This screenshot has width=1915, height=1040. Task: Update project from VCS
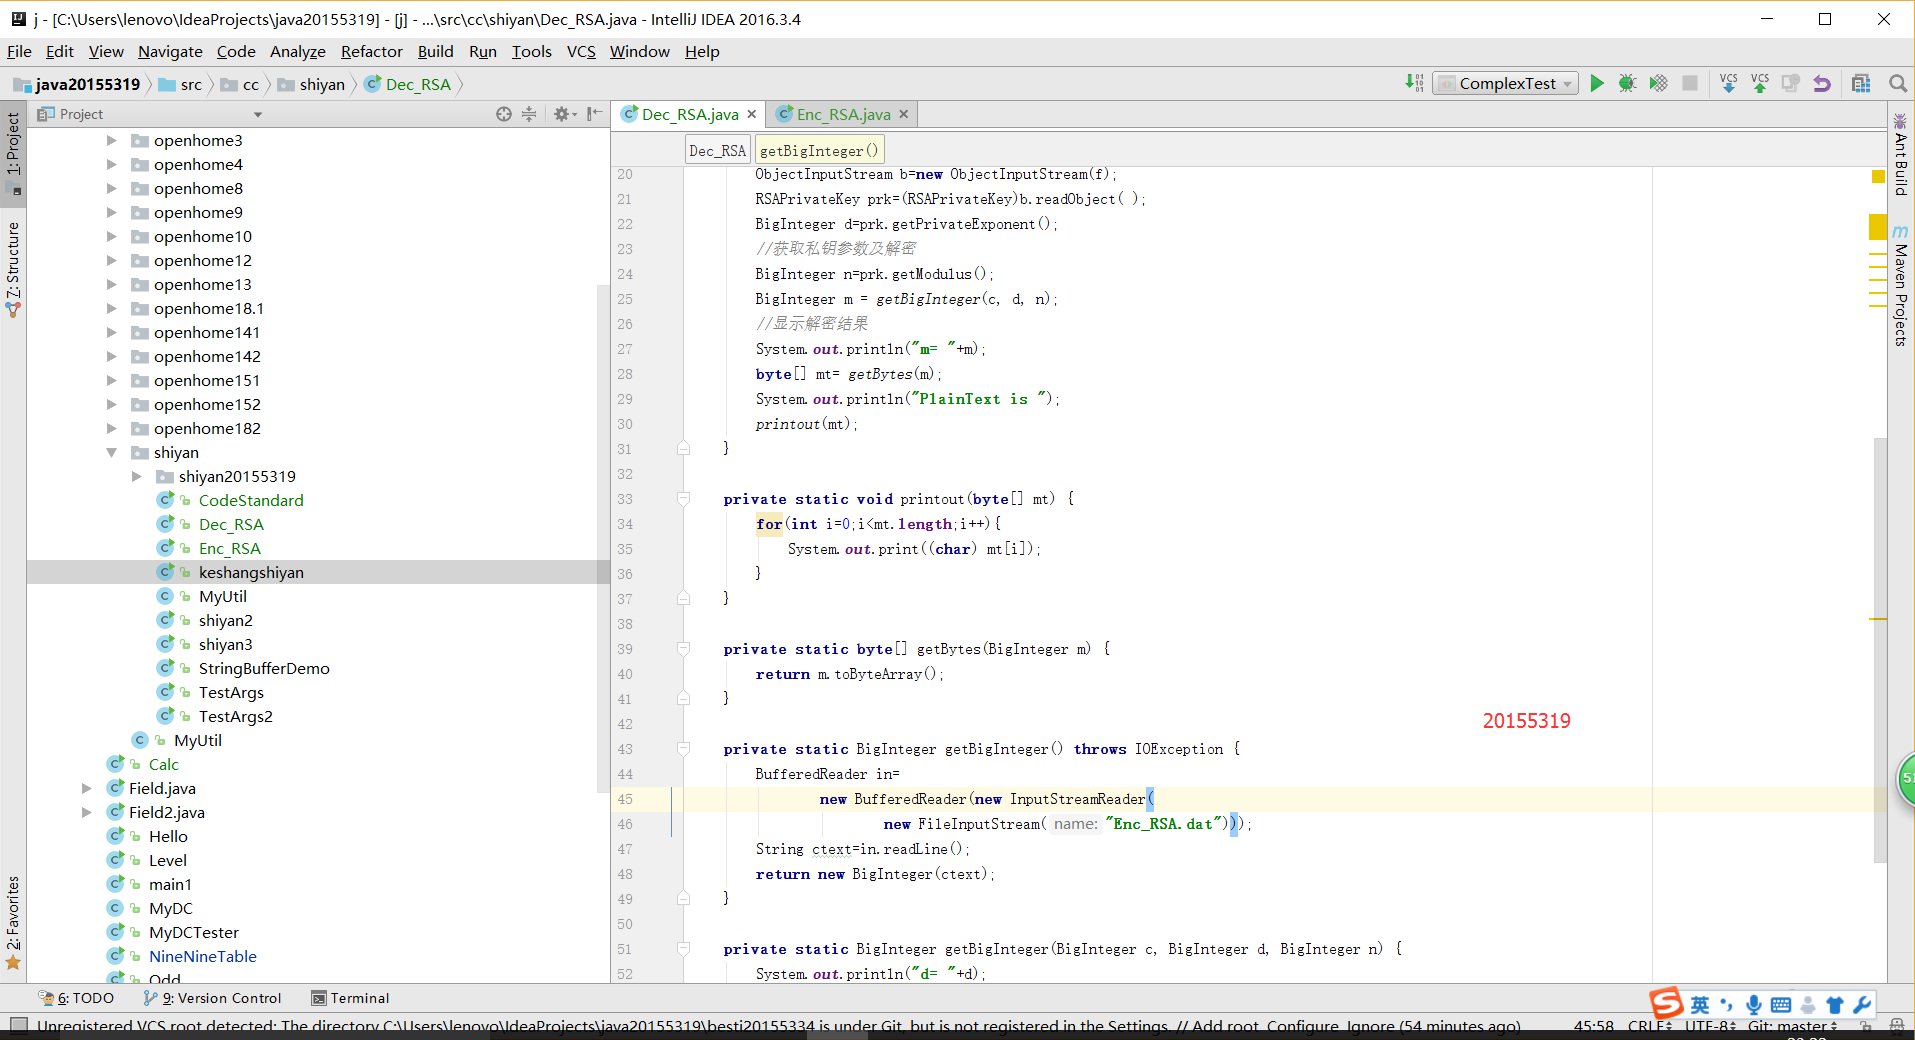(1729, 84)
